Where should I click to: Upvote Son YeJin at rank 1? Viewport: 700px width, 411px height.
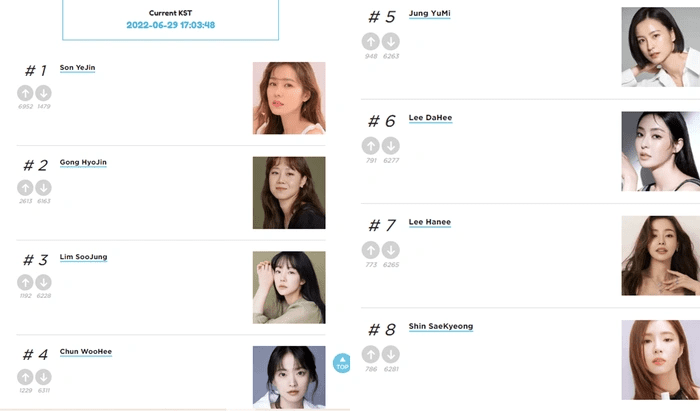click(25, 93)
